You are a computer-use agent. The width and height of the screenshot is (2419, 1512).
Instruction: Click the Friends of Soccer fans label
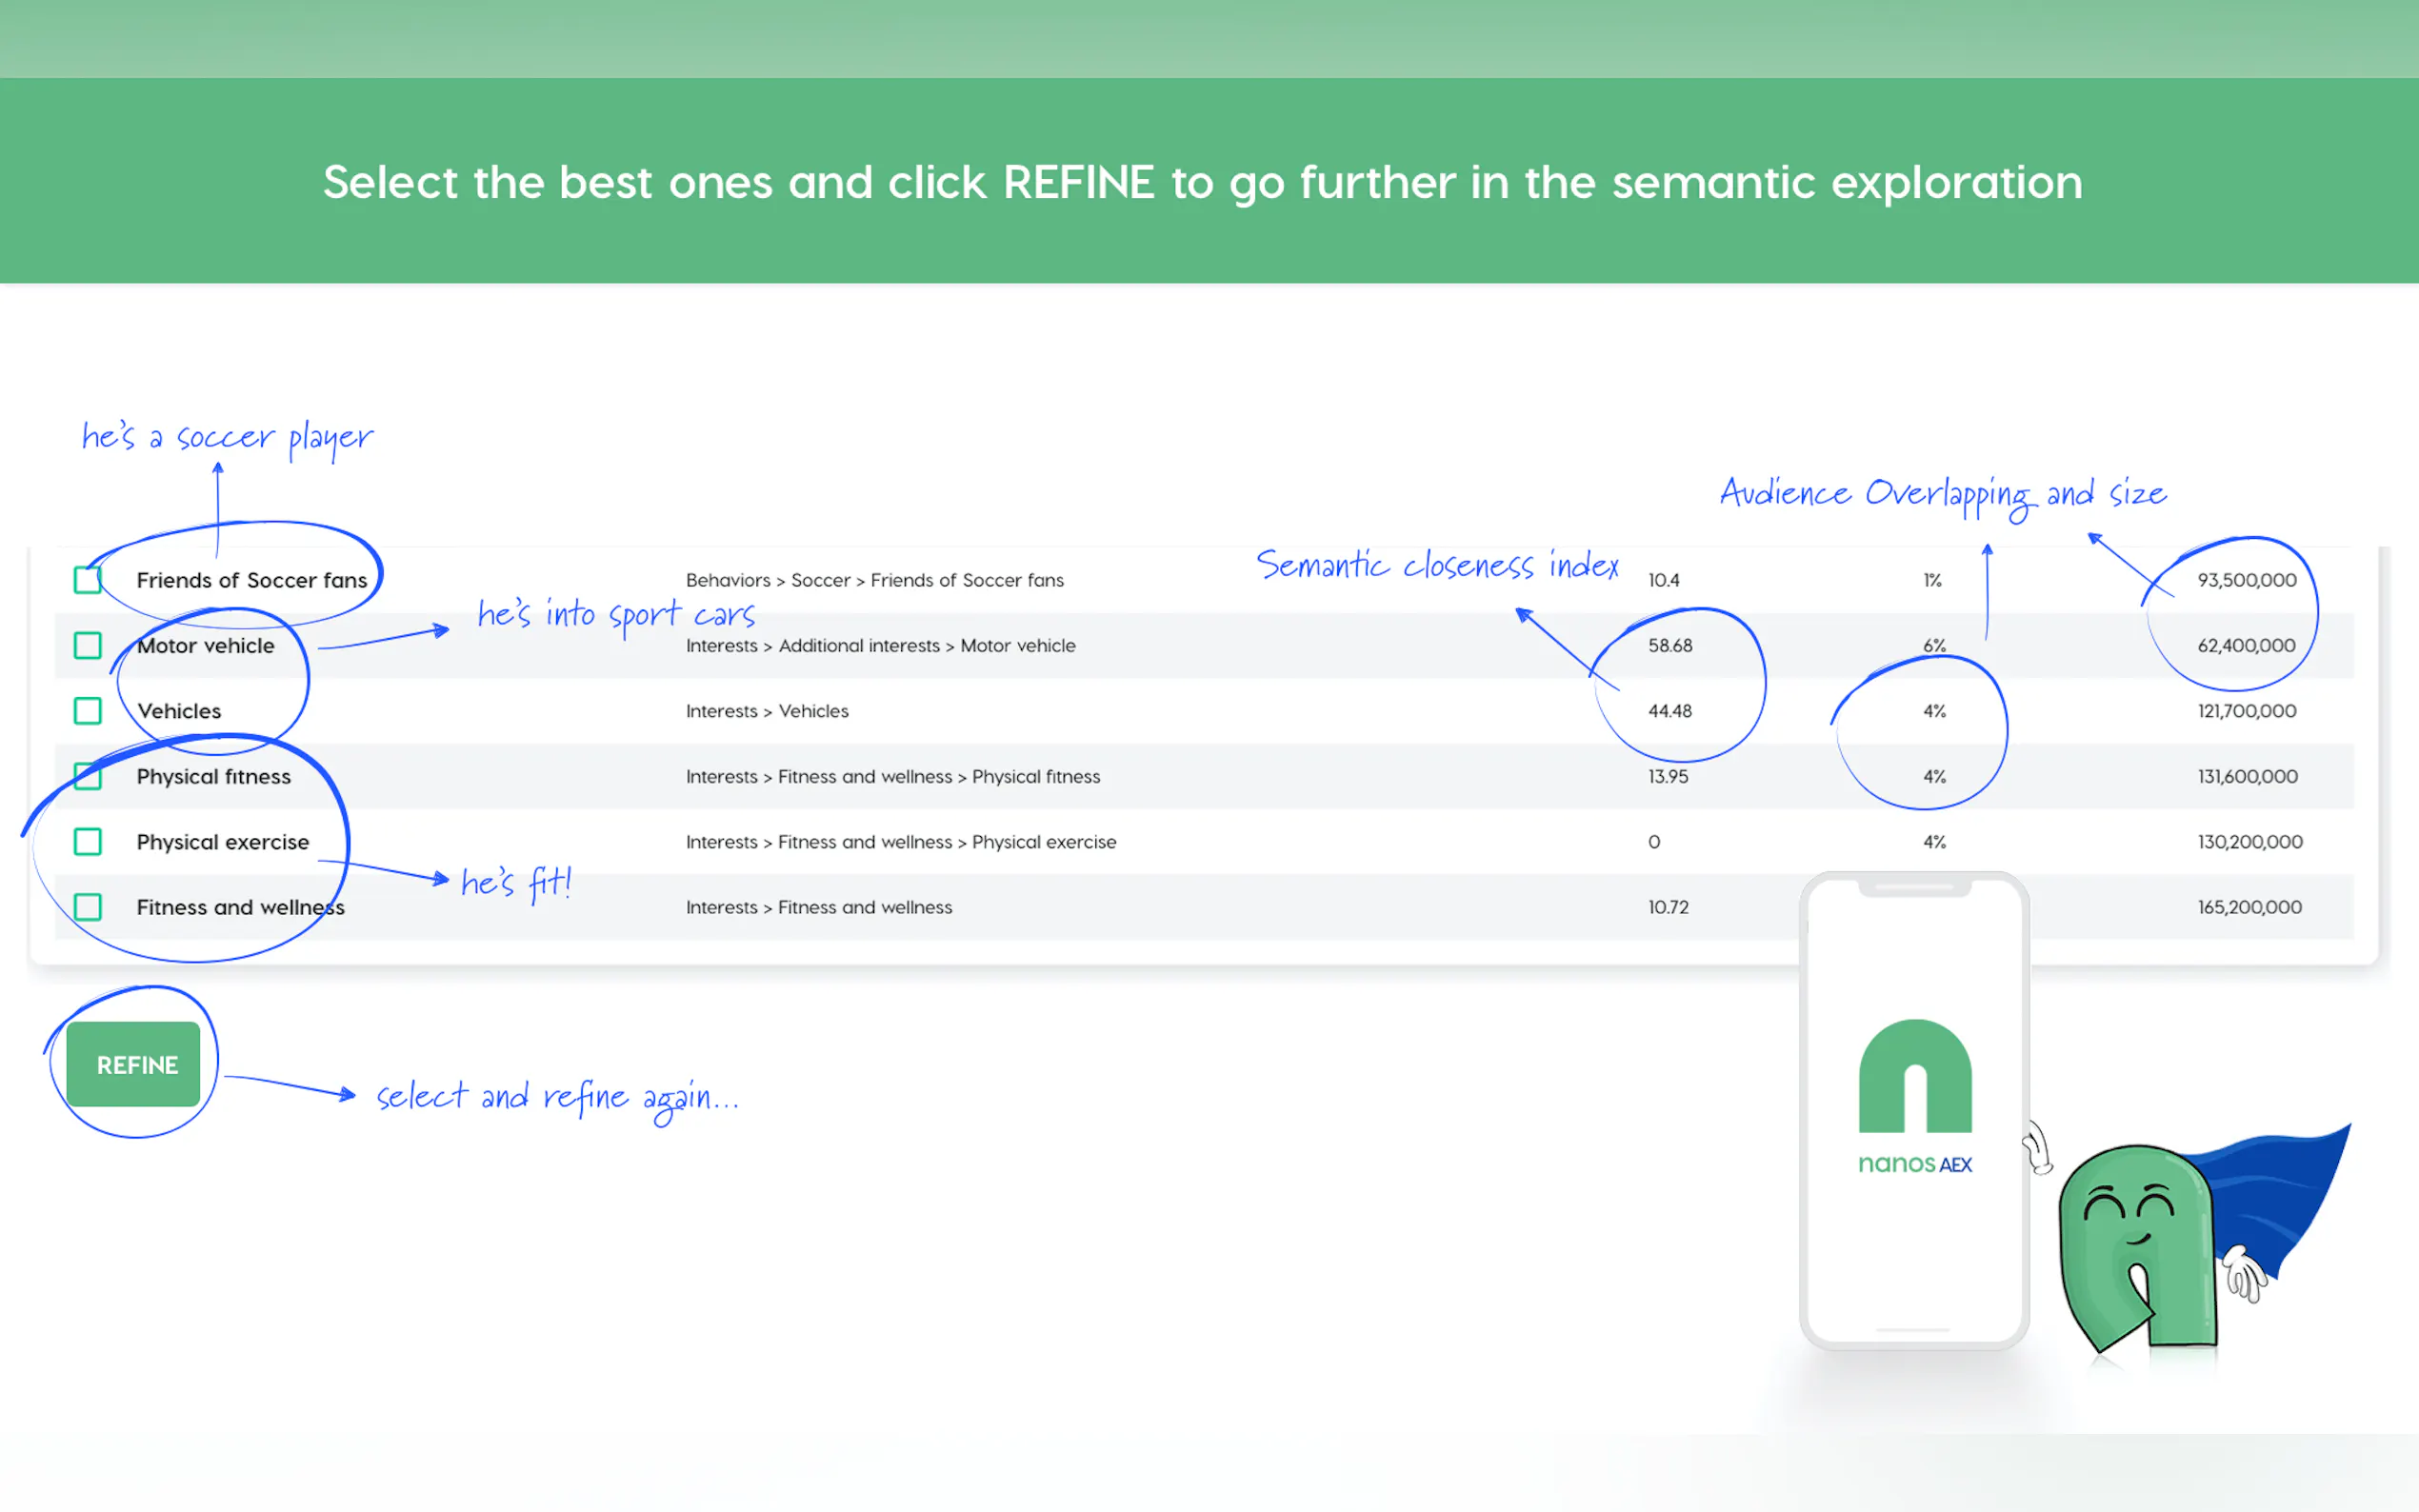tap(252, 580)
